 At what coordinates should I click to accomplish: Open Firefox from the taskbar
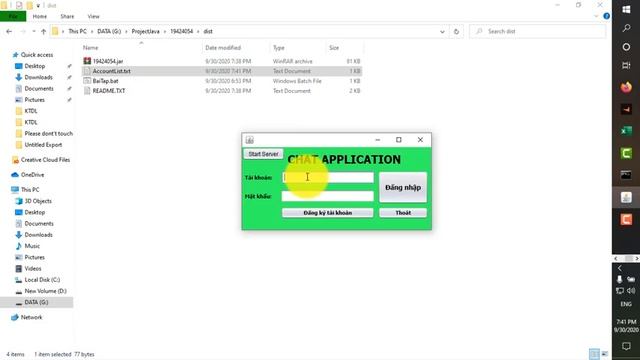626,87
